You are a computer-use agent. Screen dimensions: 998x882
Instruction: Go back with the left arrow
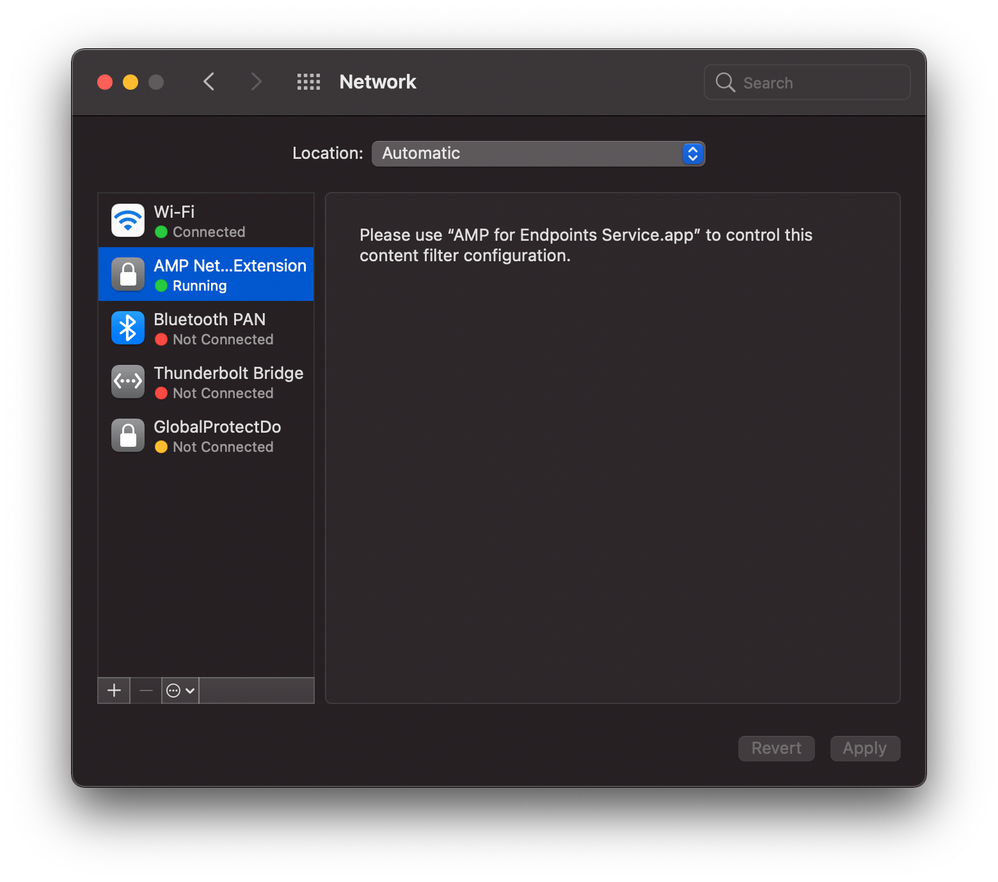click(x=209, y=81)
